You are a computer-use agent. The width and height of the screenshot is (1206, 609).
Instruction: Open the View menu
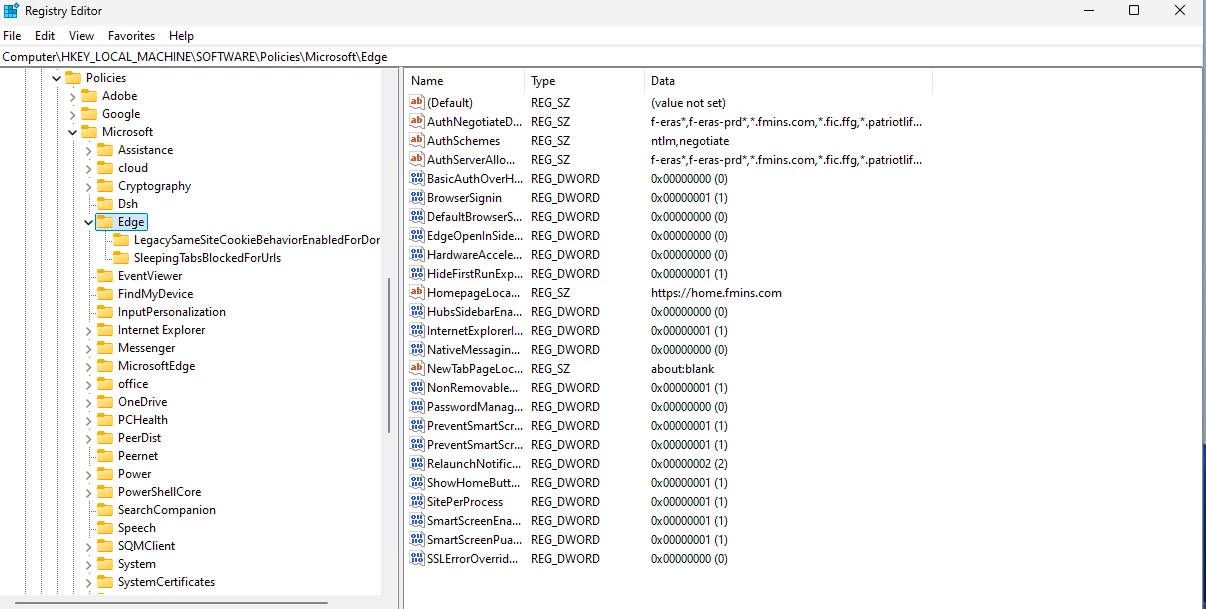pos(82,36)
